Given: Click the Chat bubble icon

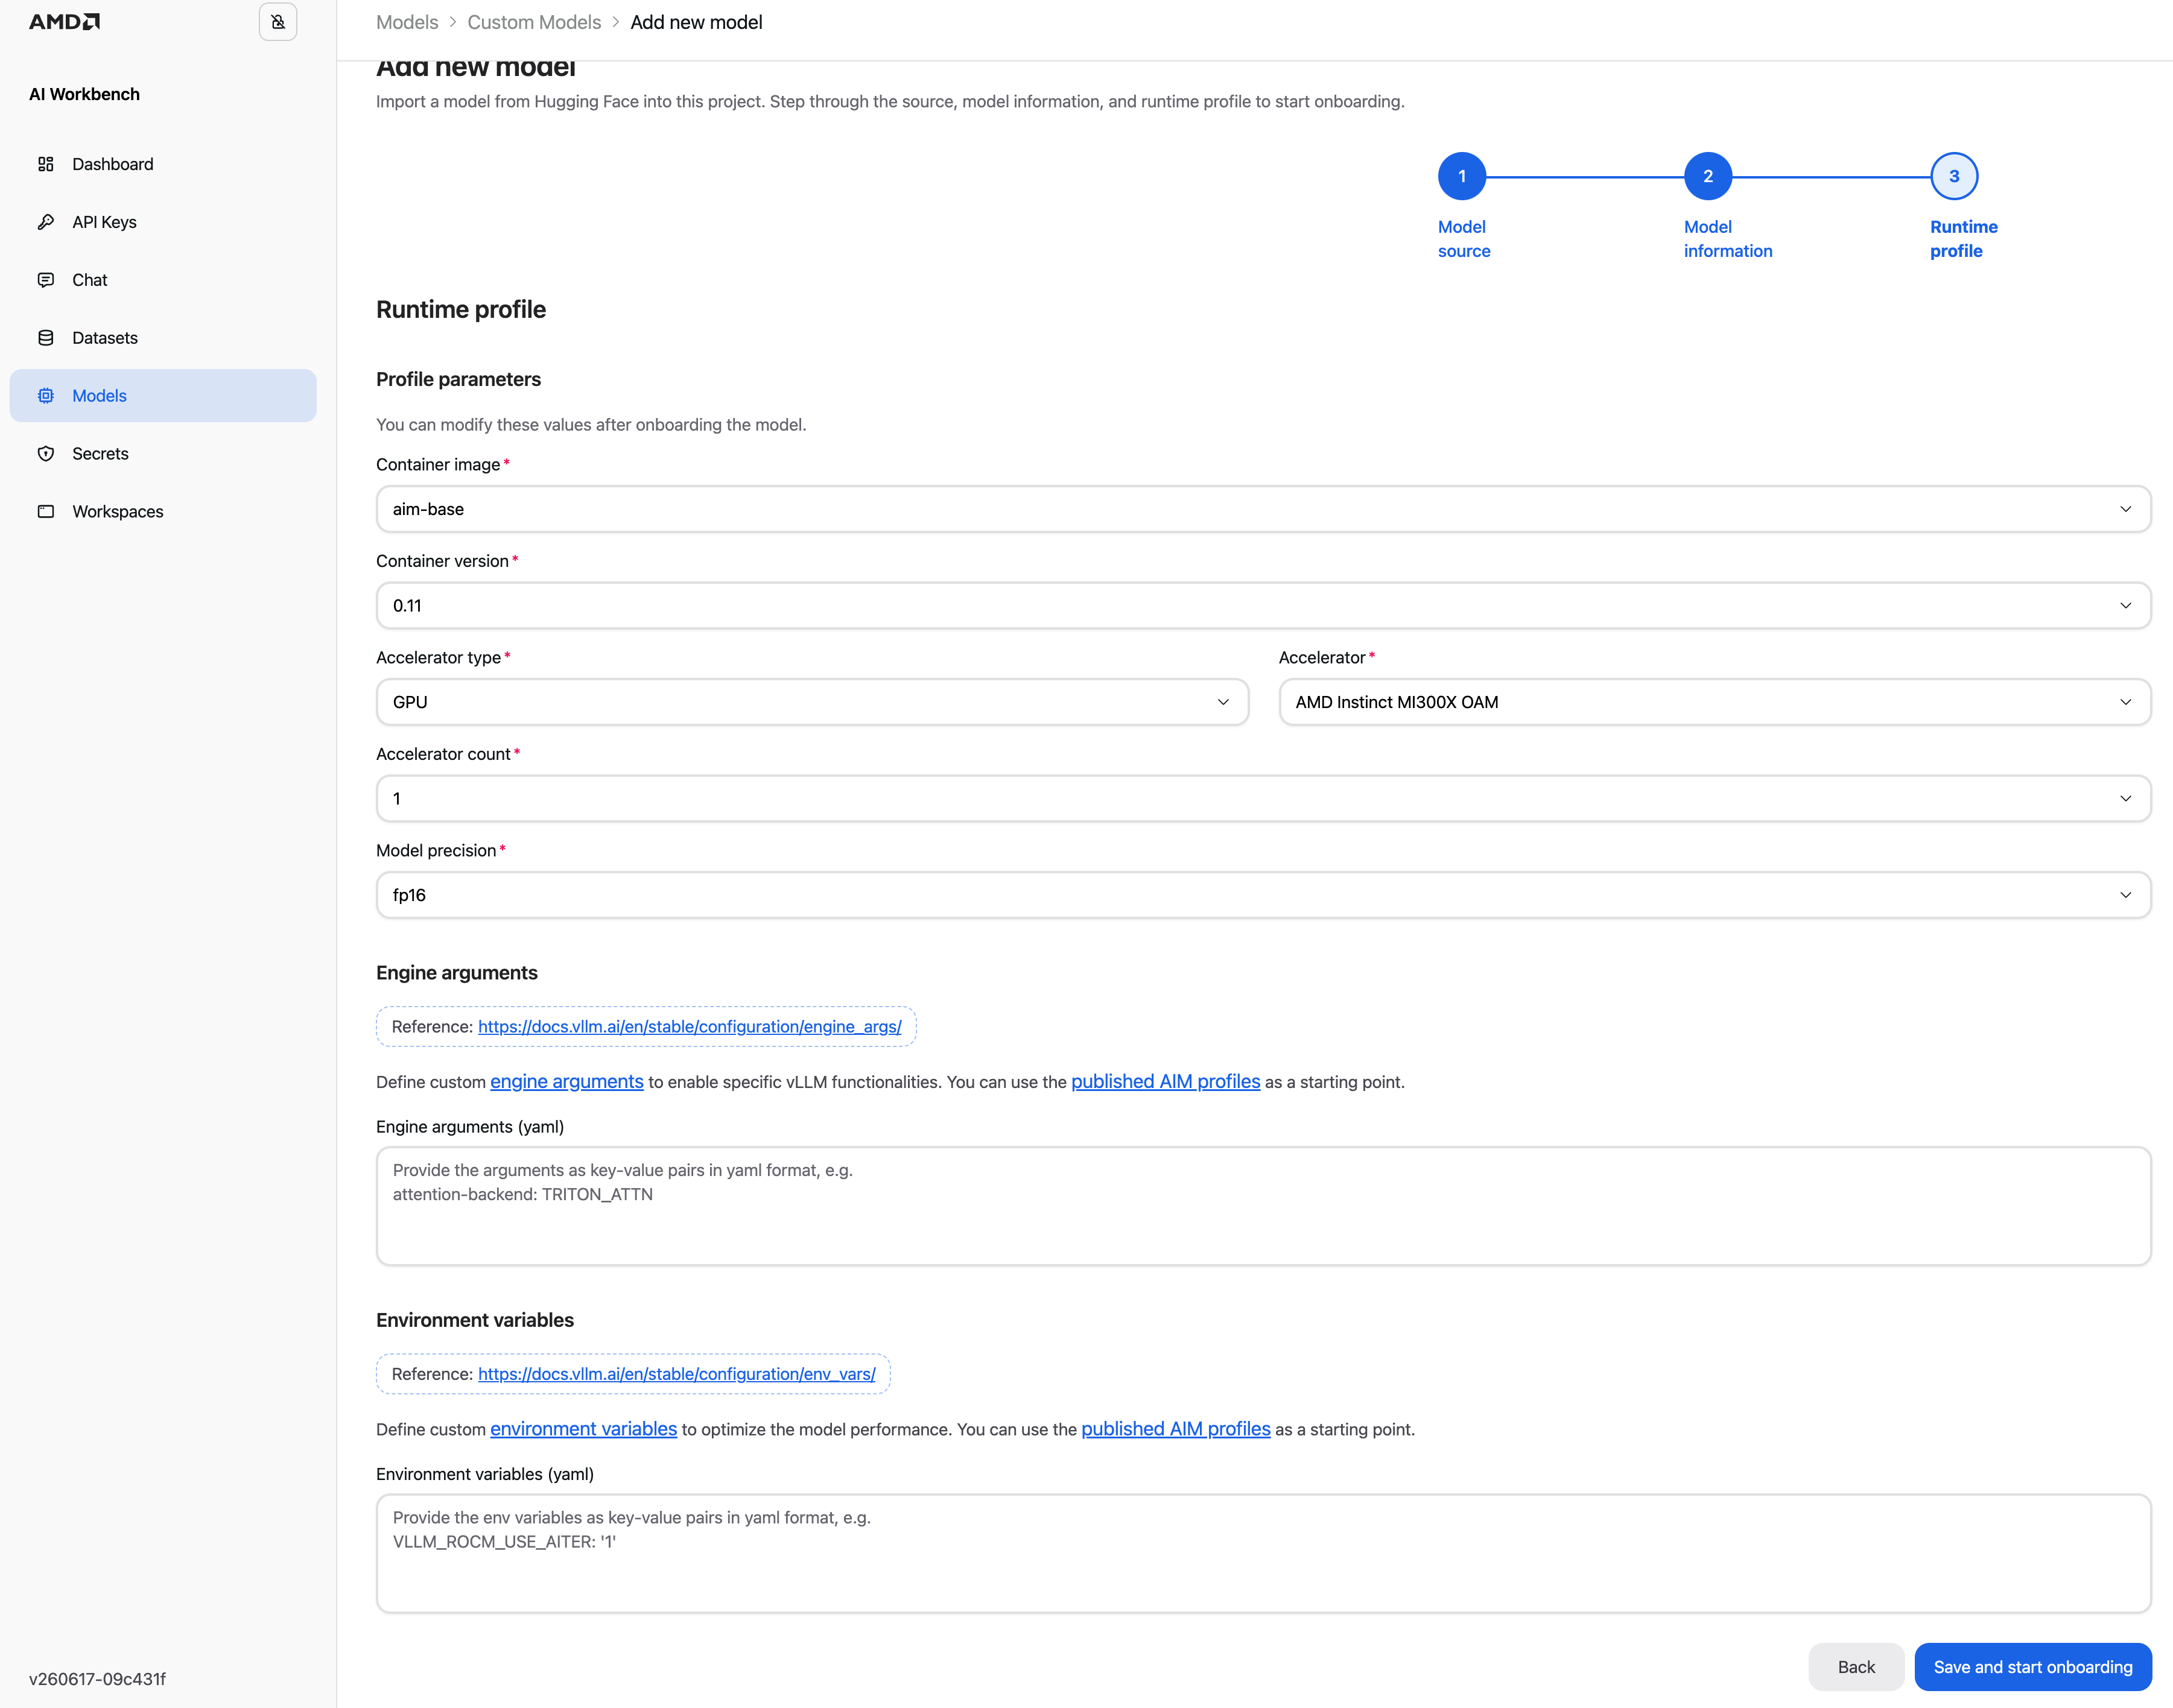Looking at the screenshot, I should pyautogui.click(x=46, y=280).
